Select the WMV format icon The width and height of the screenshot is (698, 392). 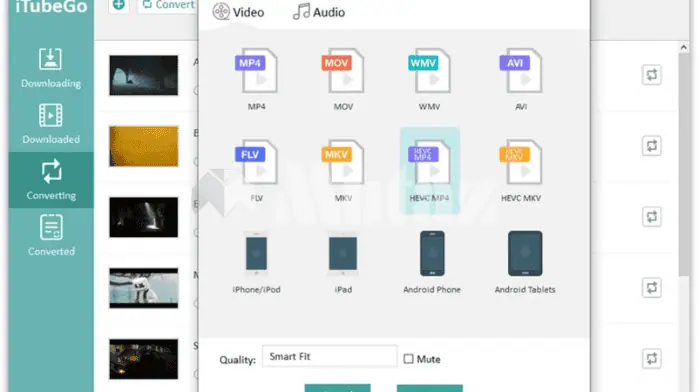click(x=430, y=71)
